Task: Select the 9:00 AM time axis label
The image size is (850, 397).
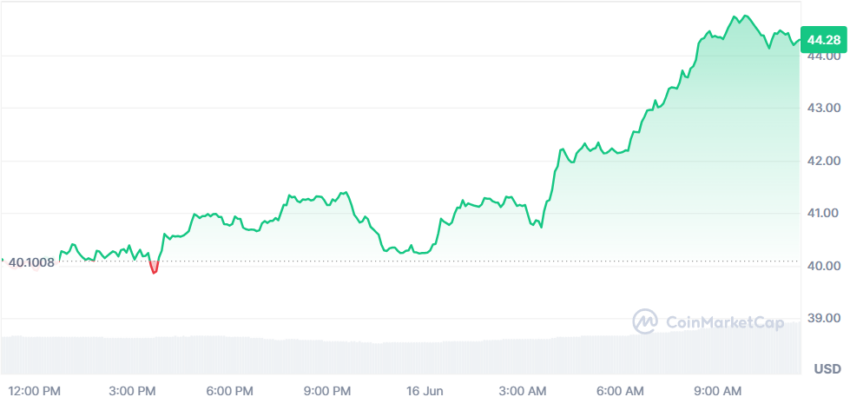Action: (x=718, y=390)
